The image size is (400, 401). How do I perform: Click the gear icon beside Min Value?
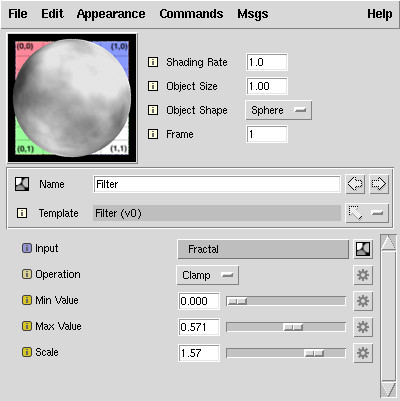(x=363, y=301)
